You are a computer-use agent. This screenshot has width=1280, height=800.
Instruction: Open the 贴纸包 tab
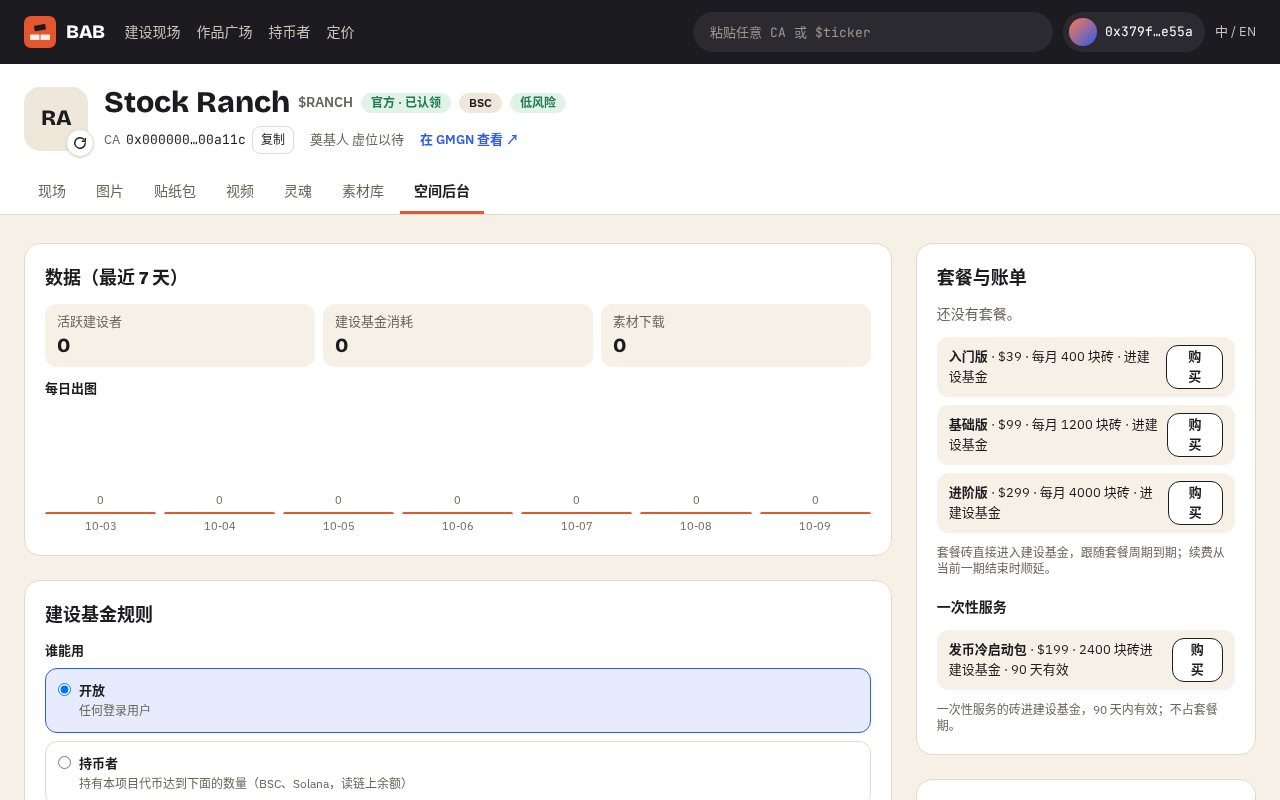pos(175,191)
